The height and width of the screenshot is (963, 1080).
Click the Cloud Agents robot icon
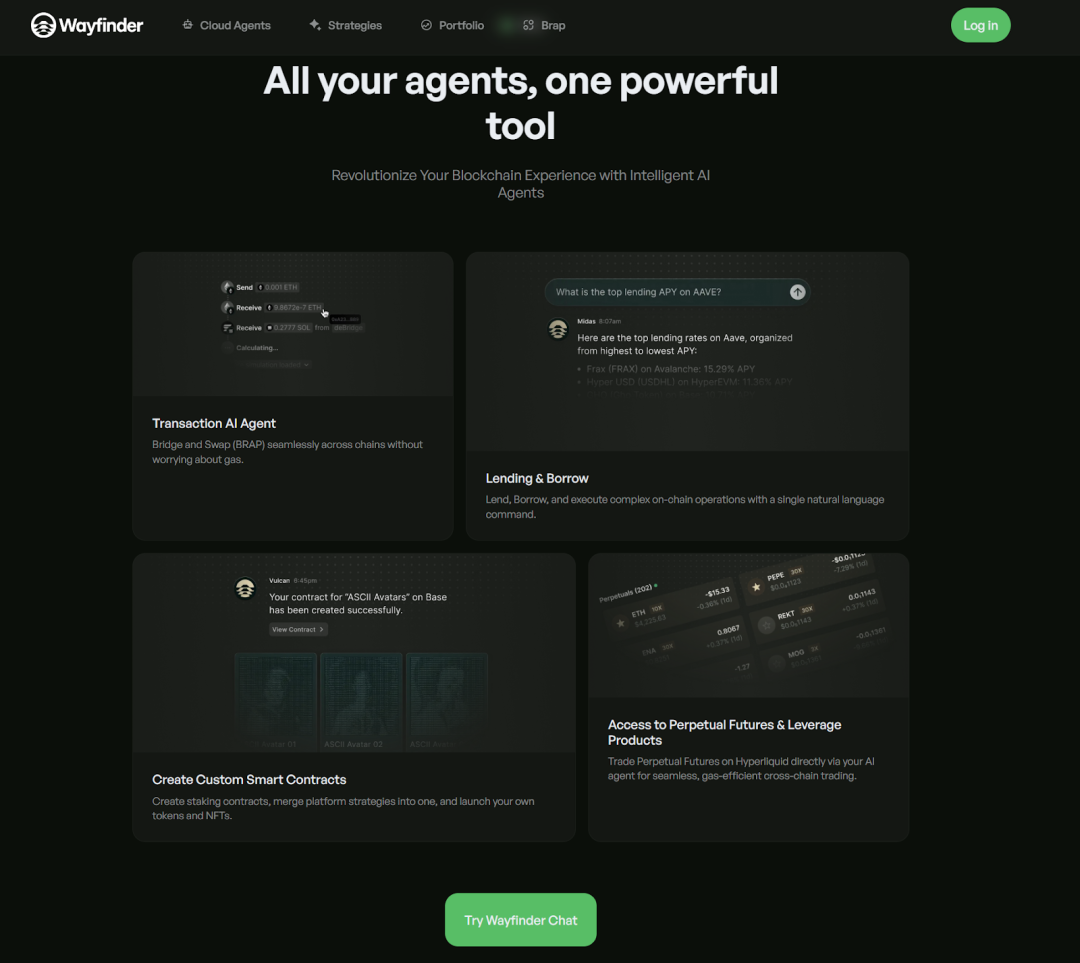(188, 25)
